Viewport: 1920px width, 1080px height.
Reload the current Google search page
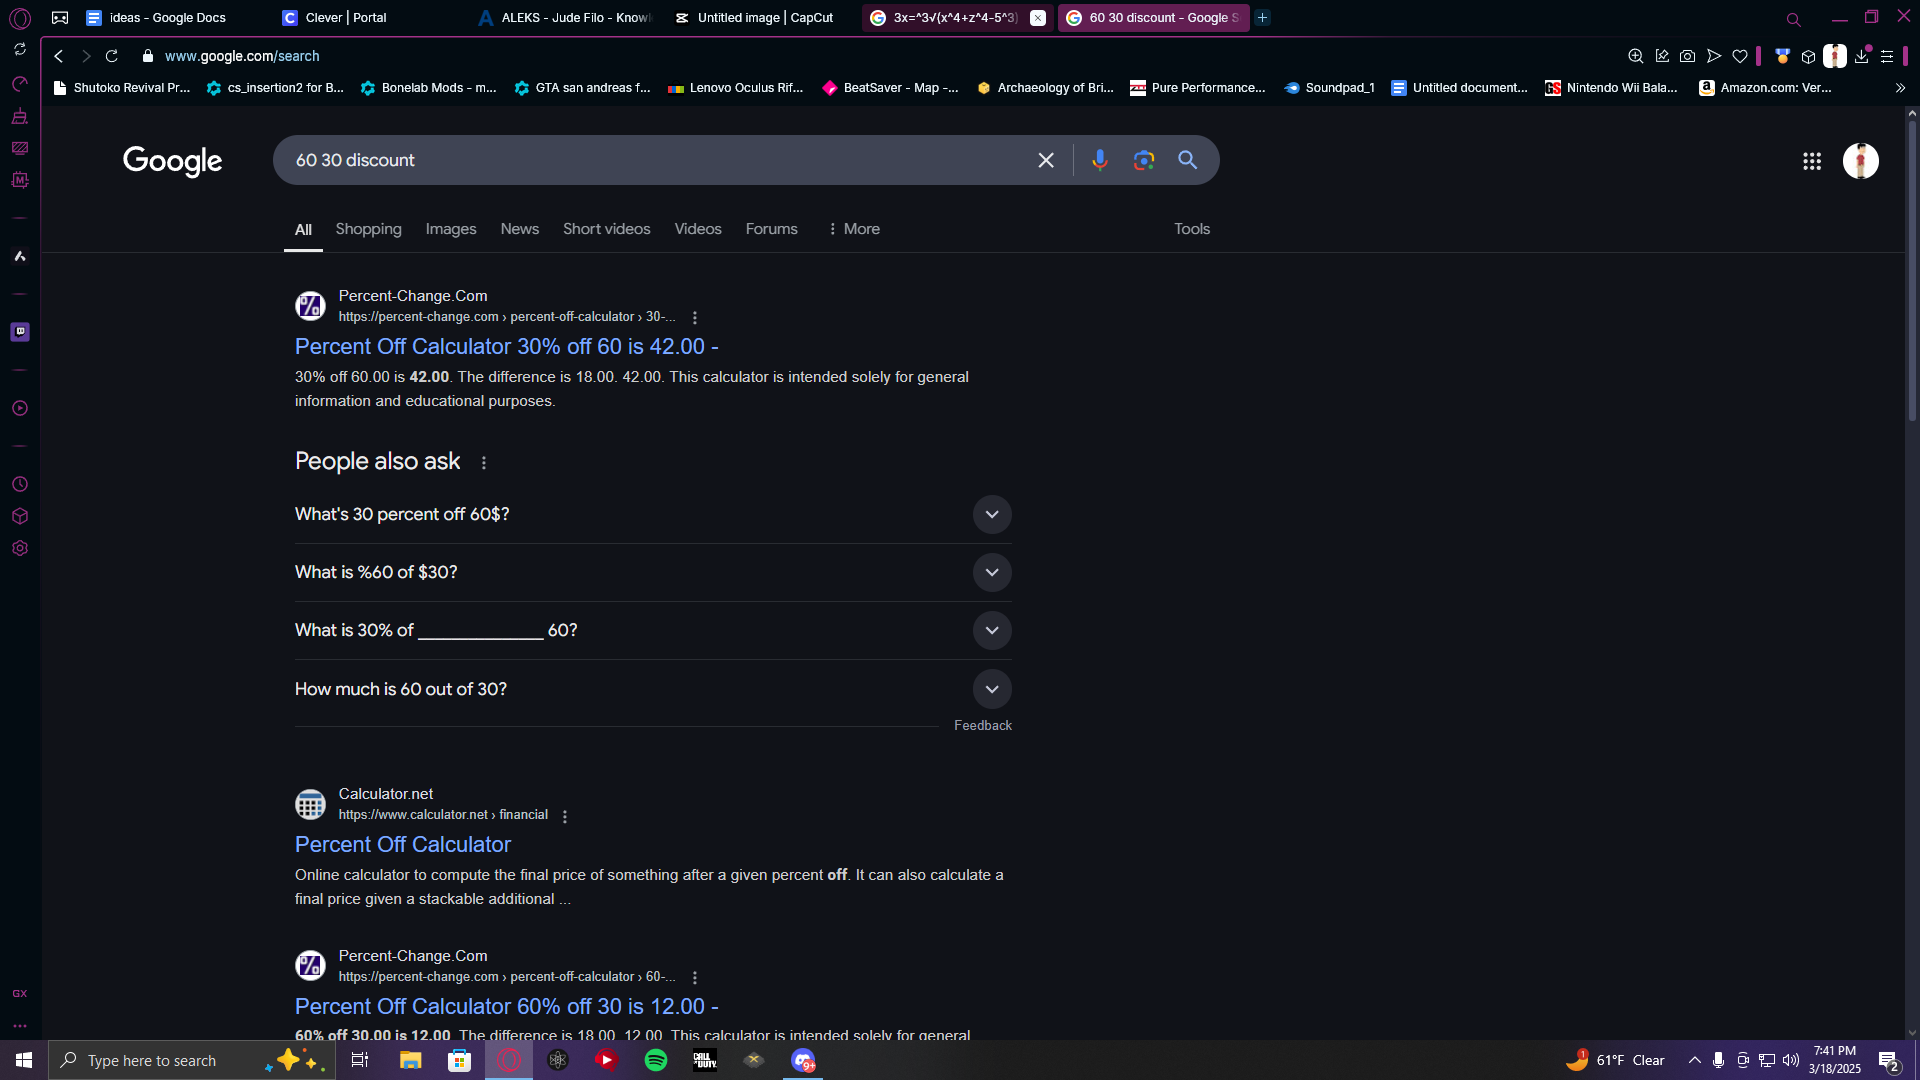coord(112,56)
